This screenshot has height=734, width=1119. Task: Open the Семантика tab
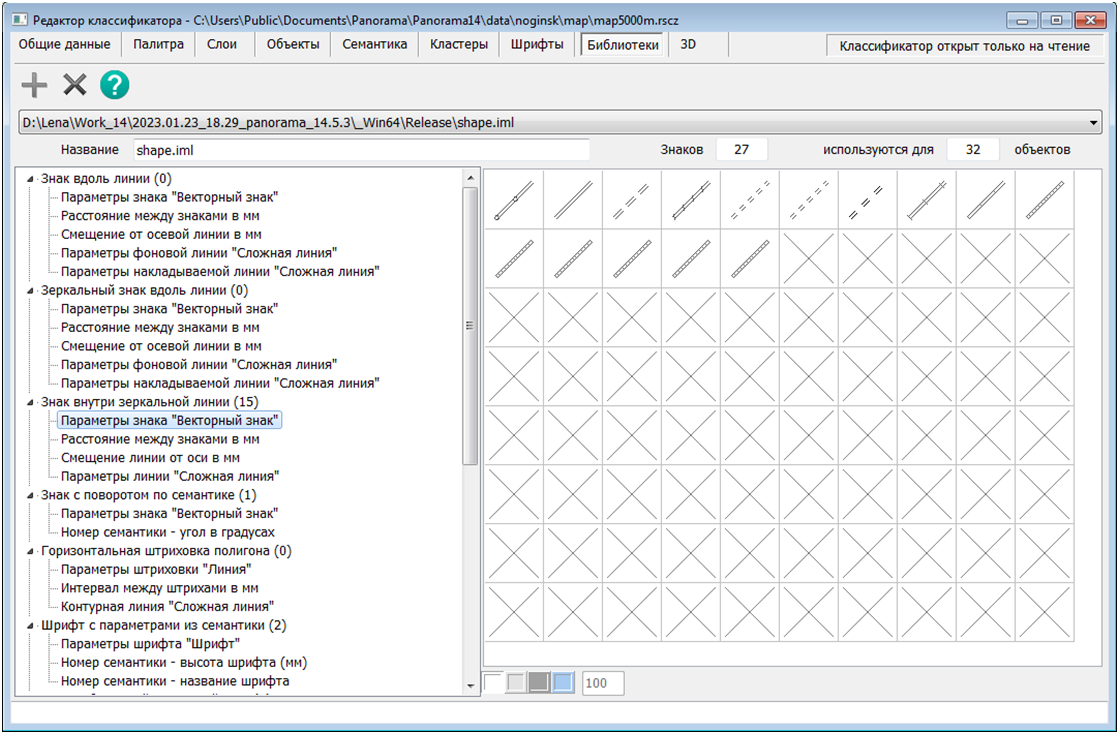click(374, 45)
